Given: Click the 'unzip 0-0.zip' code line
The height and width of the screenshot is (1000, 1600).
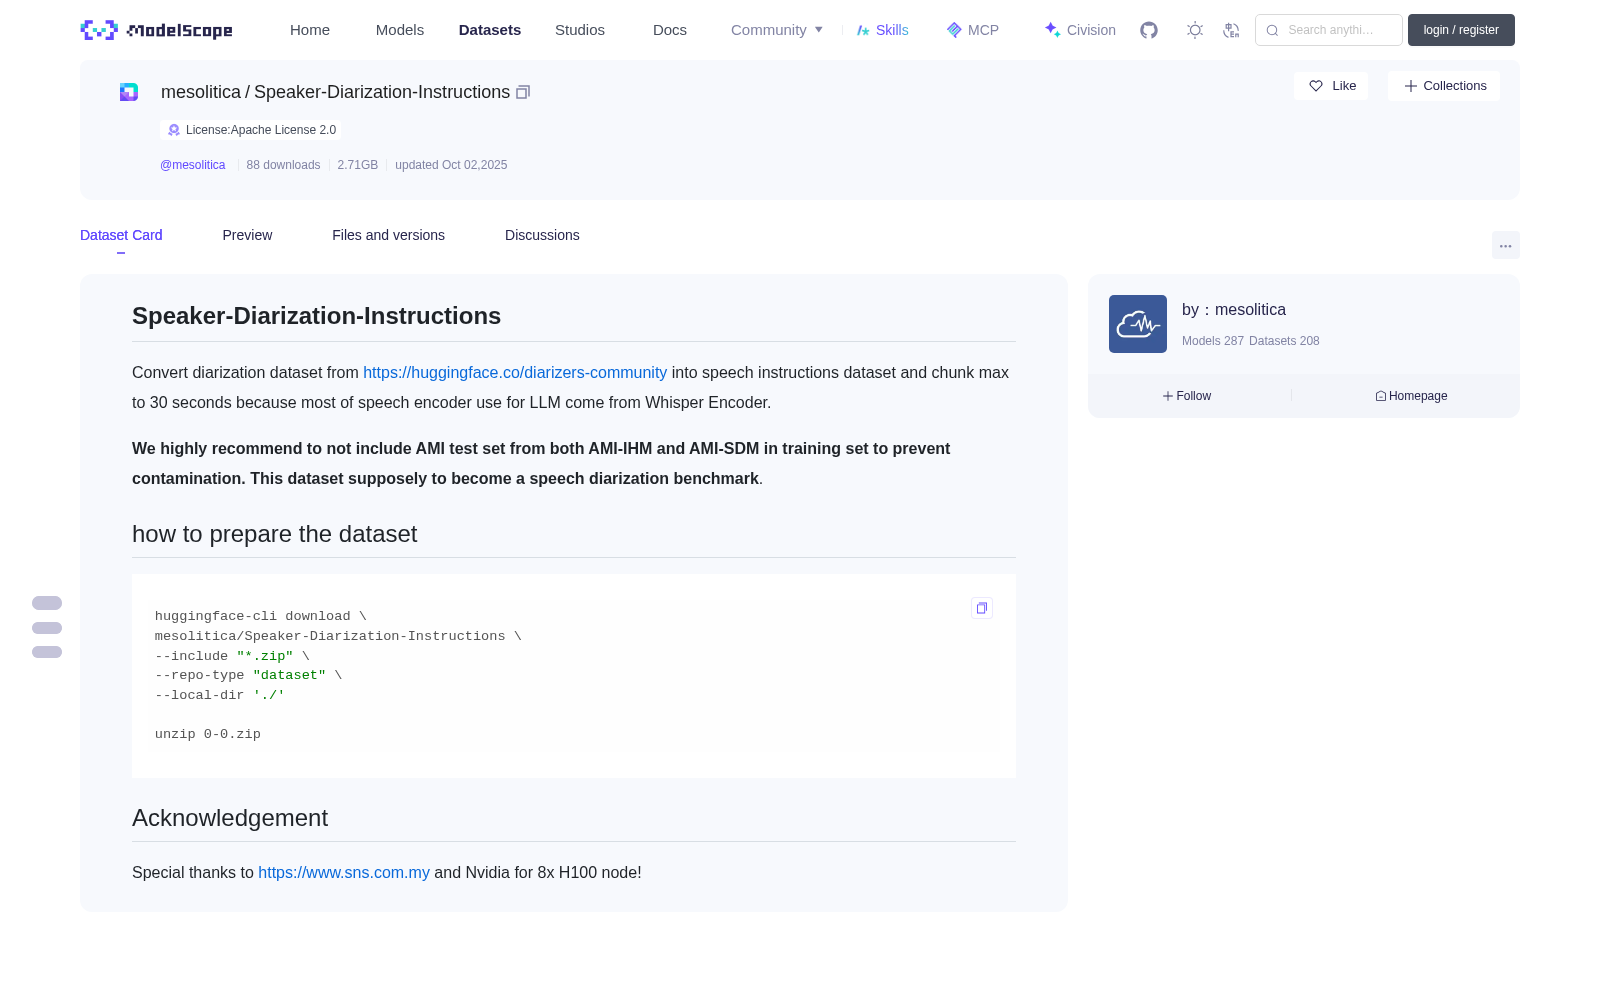Looking at the screenshot, I should coord(208,734).
